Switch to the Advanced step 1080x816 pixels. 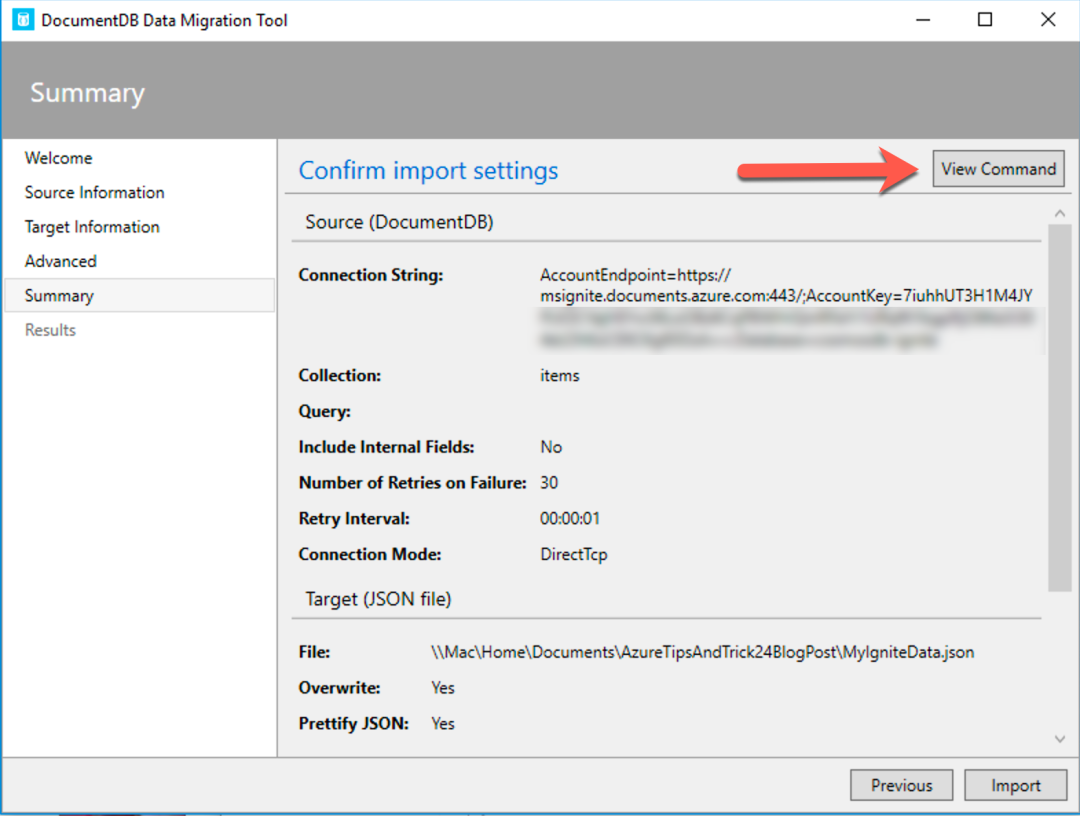tap(61, 261)
